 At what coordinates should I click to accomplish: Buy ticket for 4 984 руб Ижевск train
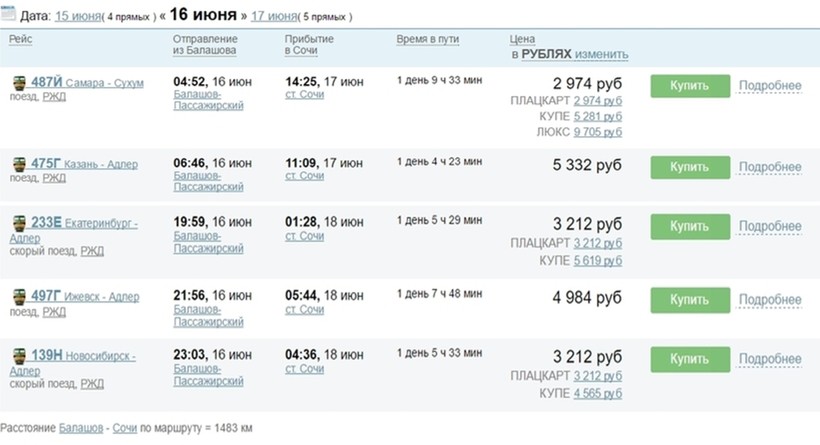[x=690, y=299]
